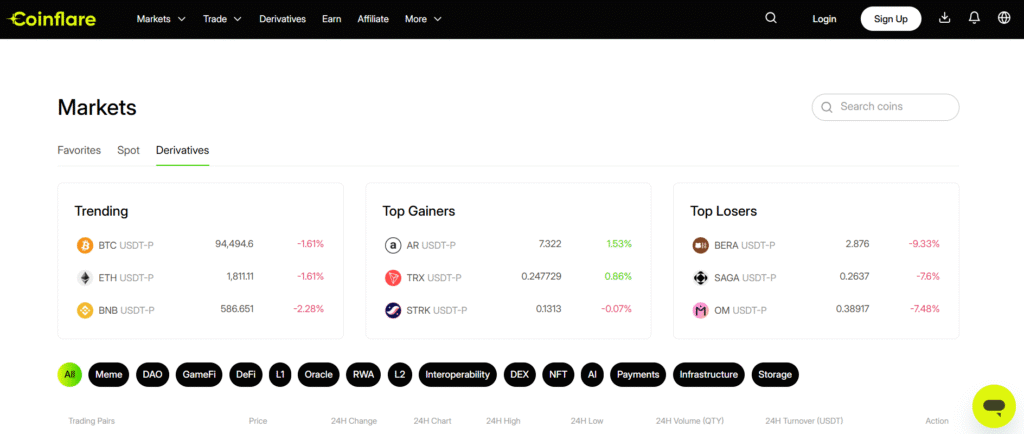Switch to the Favorites tab
The image size is (1024, 434).
click(x=79, y=150)
